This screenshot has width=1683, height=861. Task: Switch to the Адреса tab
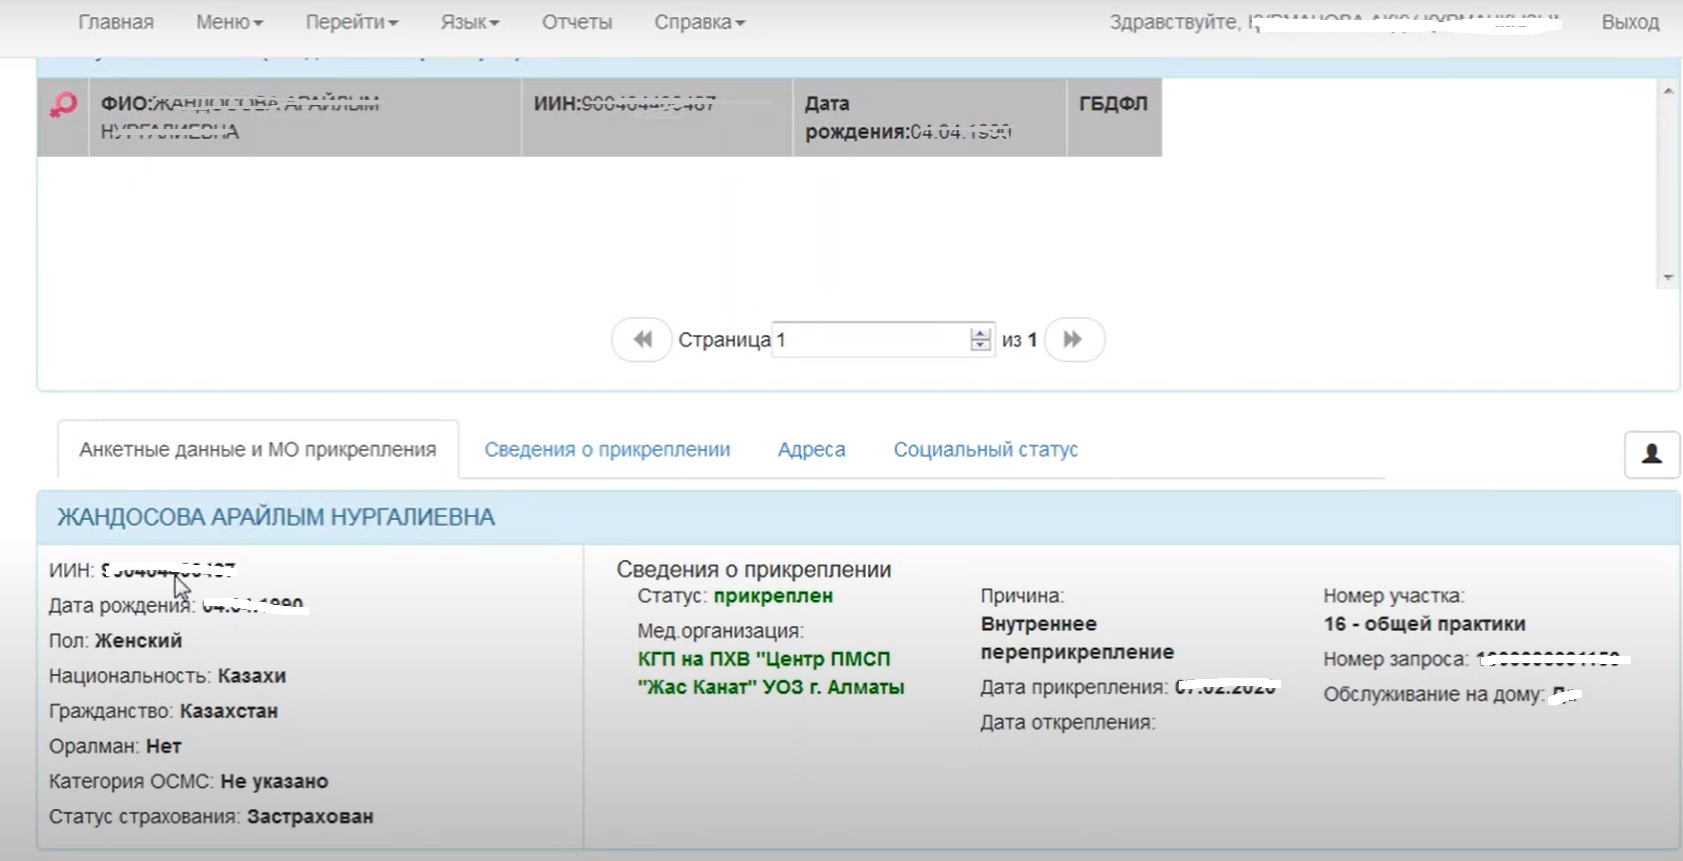pyautogui.click(x=812, y=450)
